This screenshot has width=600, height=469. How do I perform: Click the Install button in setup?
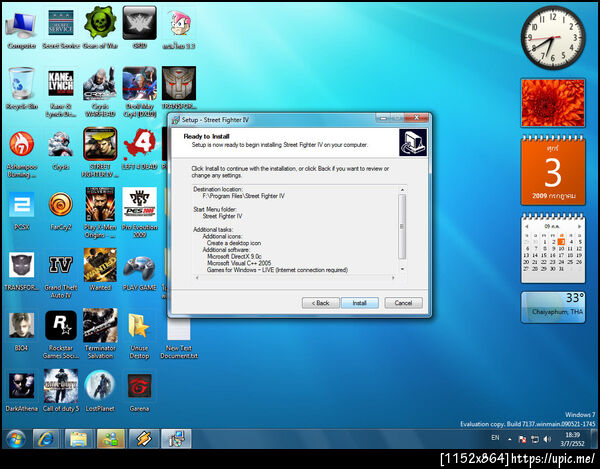(x=359, y=303)
